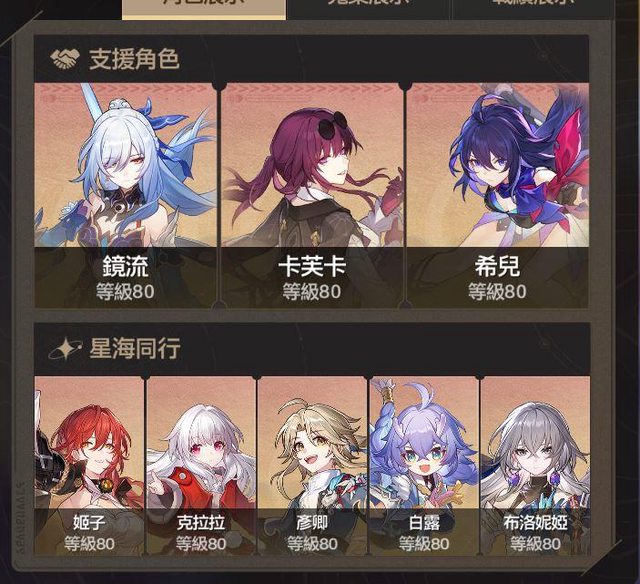Viewport: 640px width, 584px height.
Task: Open the 白露 character card
Action: [424, 466]
